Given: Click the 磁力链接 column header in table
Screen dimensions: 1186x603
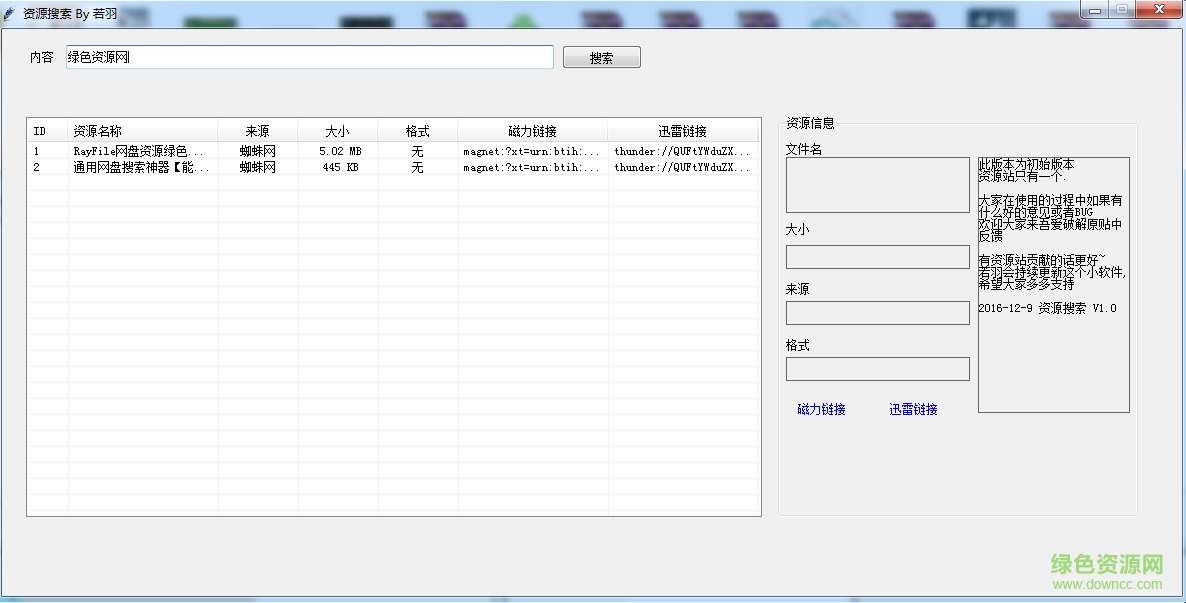Looking at the screenshot, I should tap(532, 131).
